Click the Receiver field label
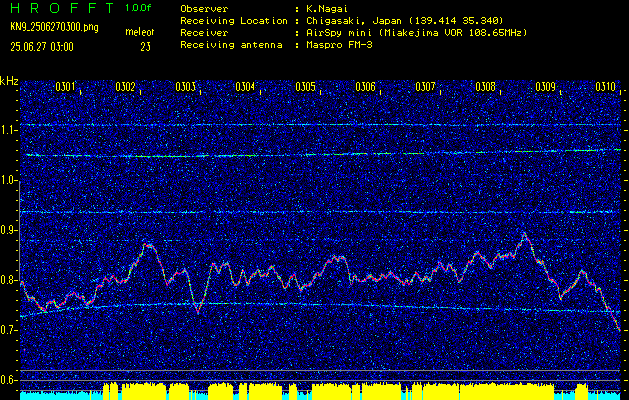The width and height of the screenshot is (629, 400). pos(204,33)
